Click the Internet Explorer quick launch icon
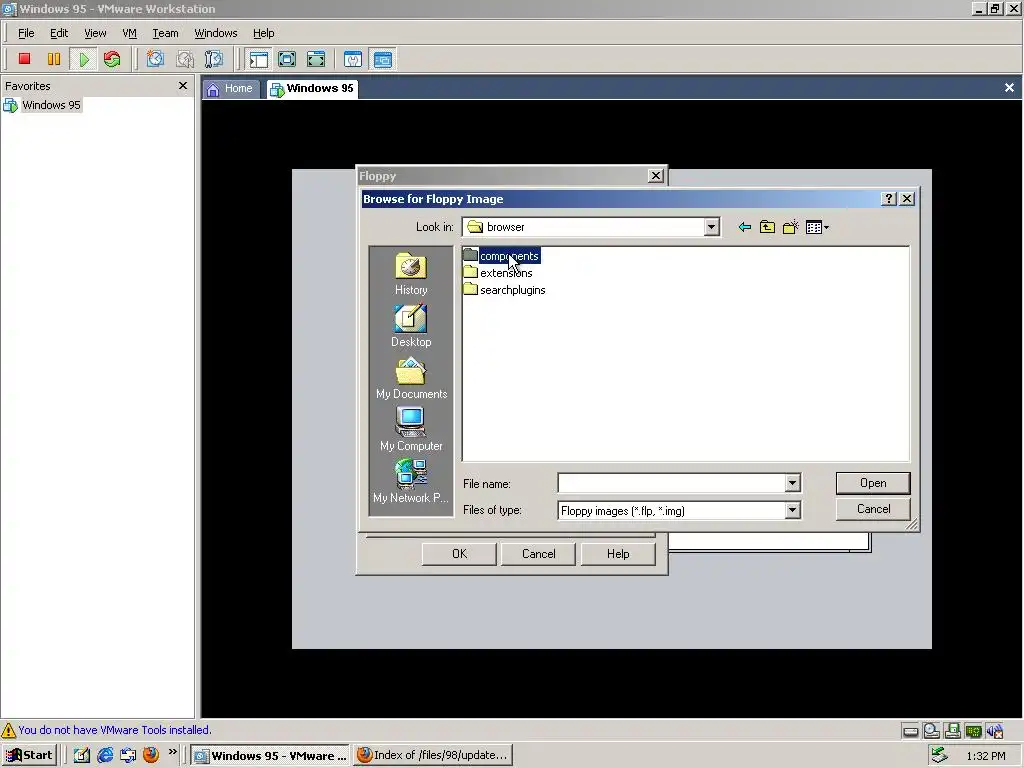 (105, 755)
